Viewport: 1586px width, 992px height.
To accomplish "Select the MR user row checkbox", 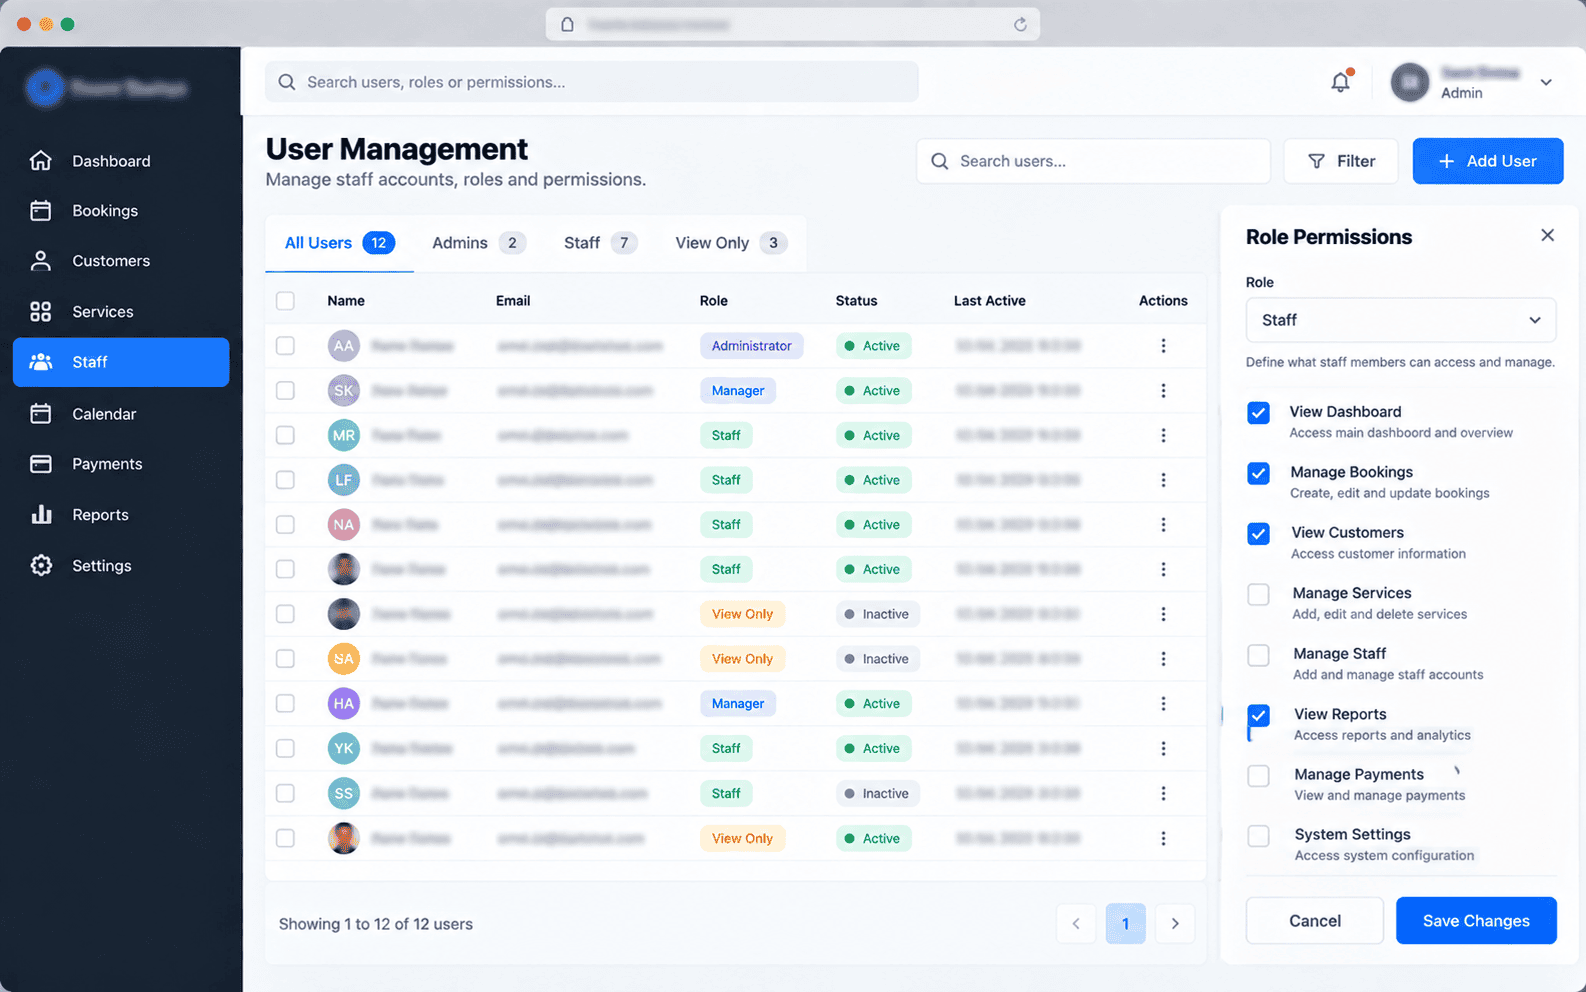I will coord(286,435).
